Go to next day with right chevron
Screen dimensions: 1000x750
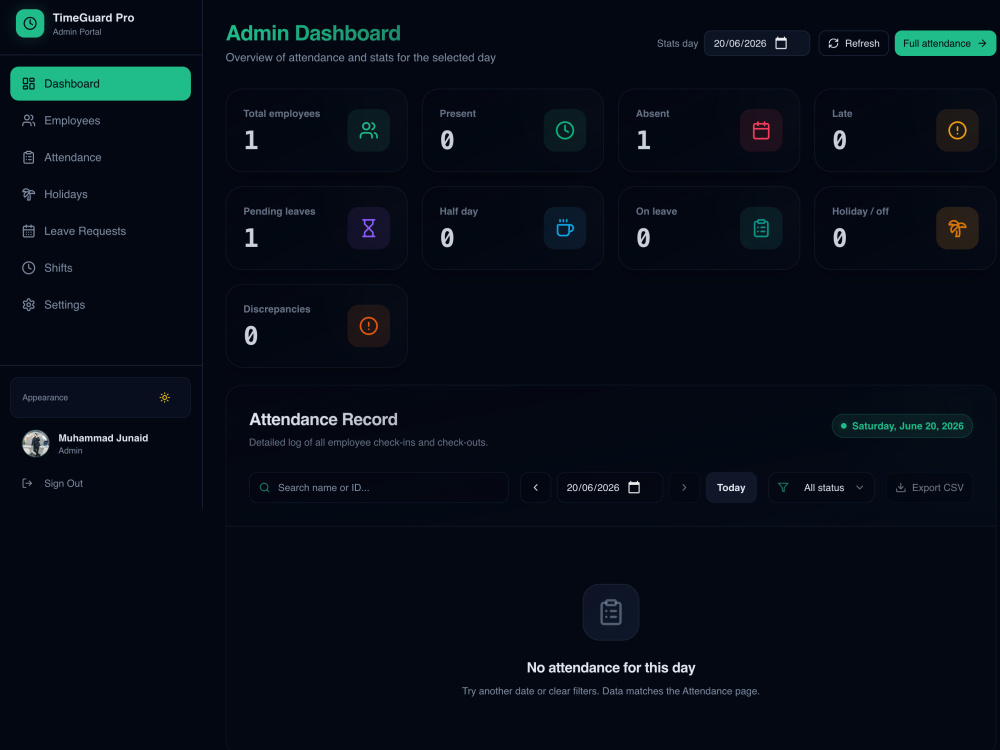pyautogui.click(x=684, y=487)
